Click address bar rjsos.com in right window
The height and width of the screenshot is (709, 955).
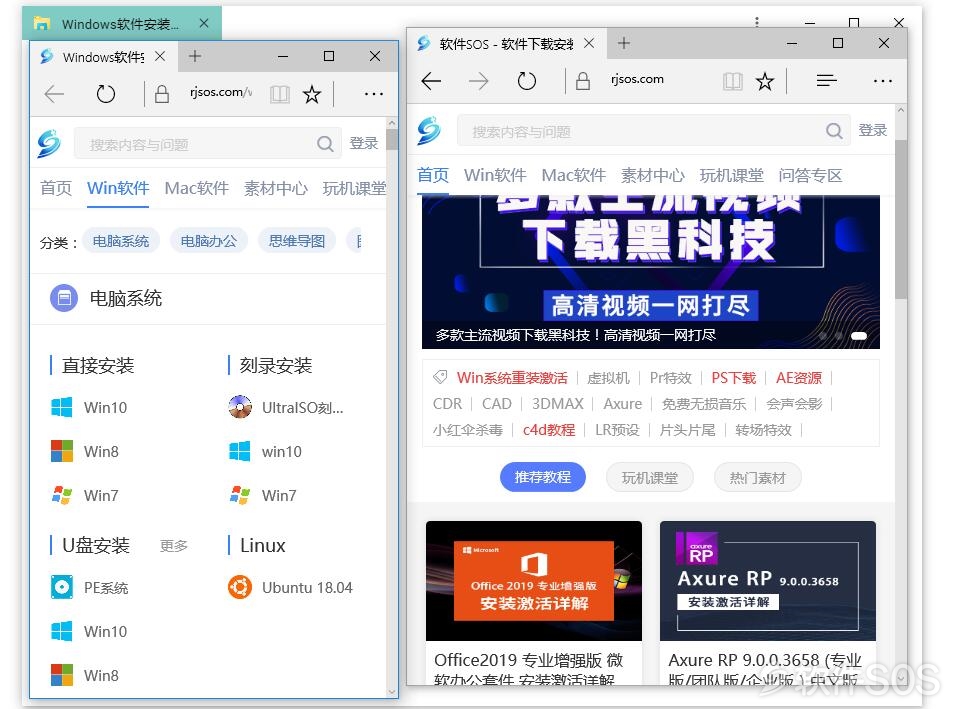[637, 80]
